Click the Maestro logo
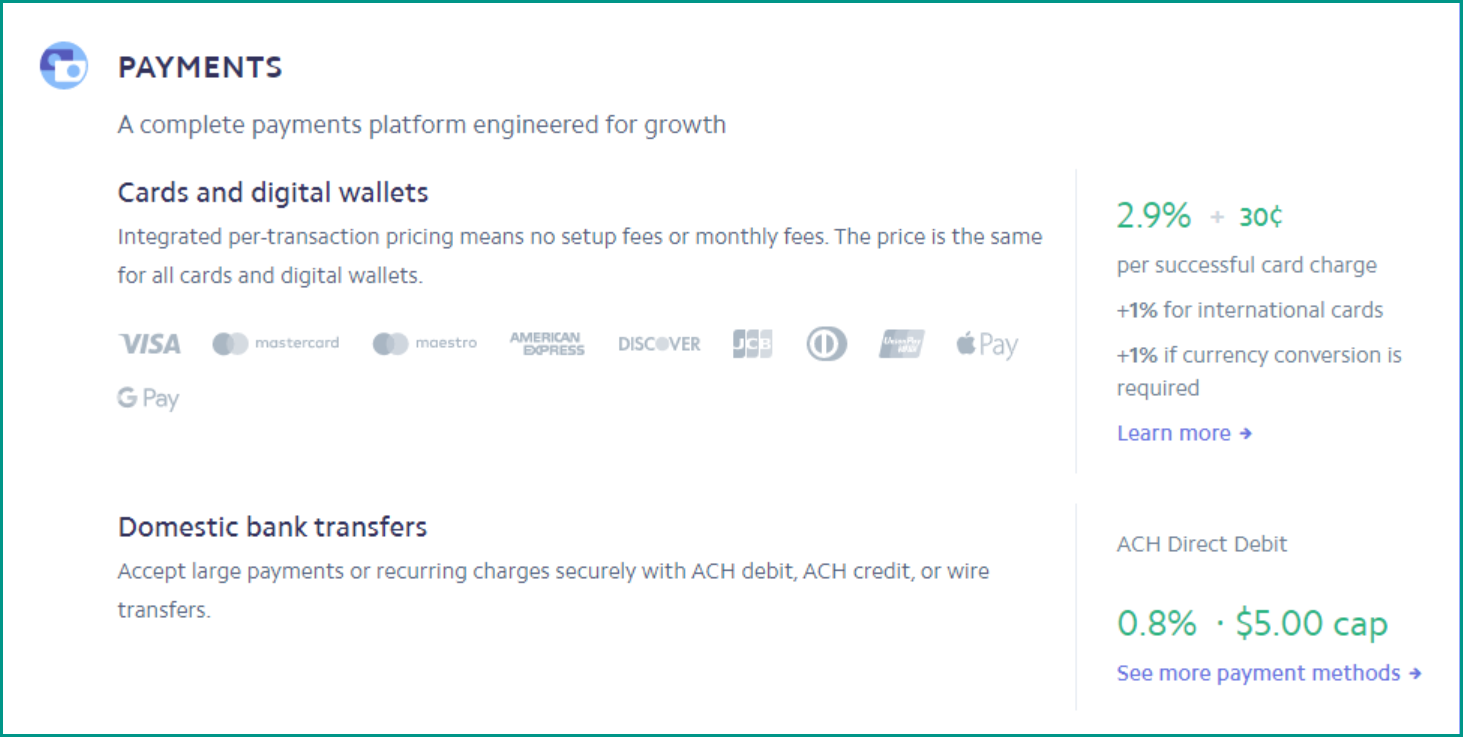Screen dimensions: 1463x737 (x=425, y=343)
